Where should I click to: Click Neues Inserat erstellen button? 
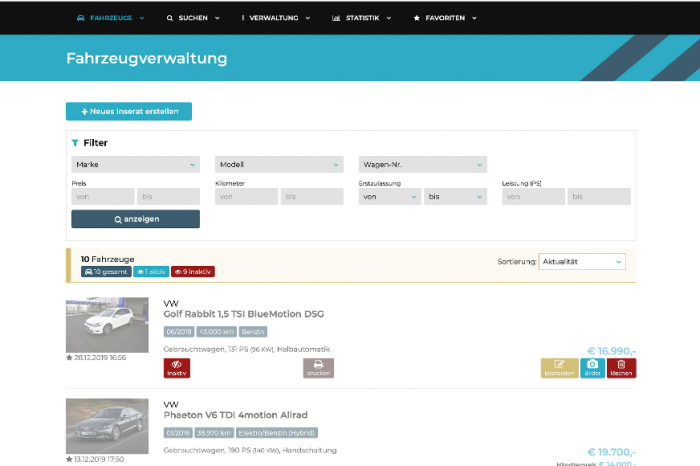click(x=129, y=111)
